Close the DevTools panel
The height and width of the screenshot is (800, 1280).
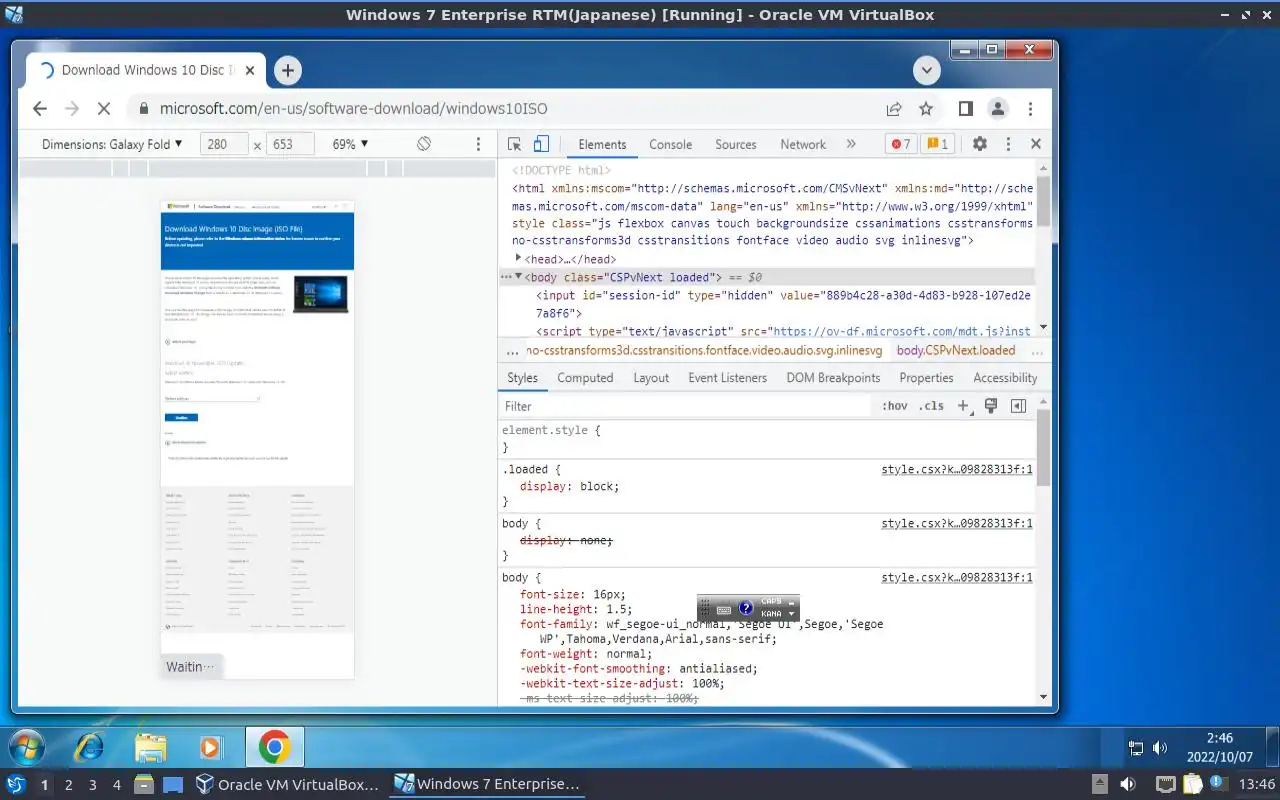(x=1036, y=144)
